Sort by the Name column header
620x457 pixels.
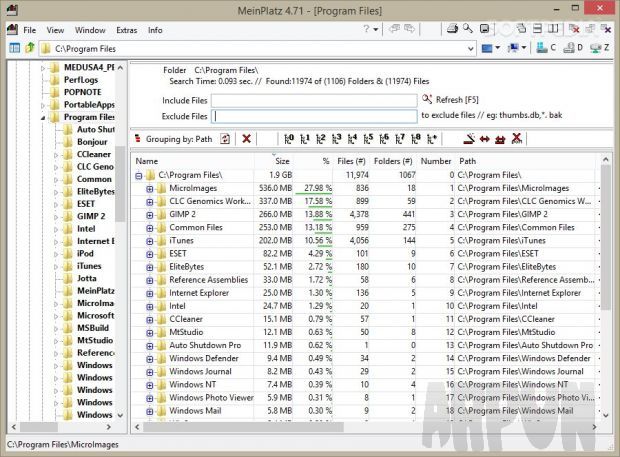pos(193,161)
